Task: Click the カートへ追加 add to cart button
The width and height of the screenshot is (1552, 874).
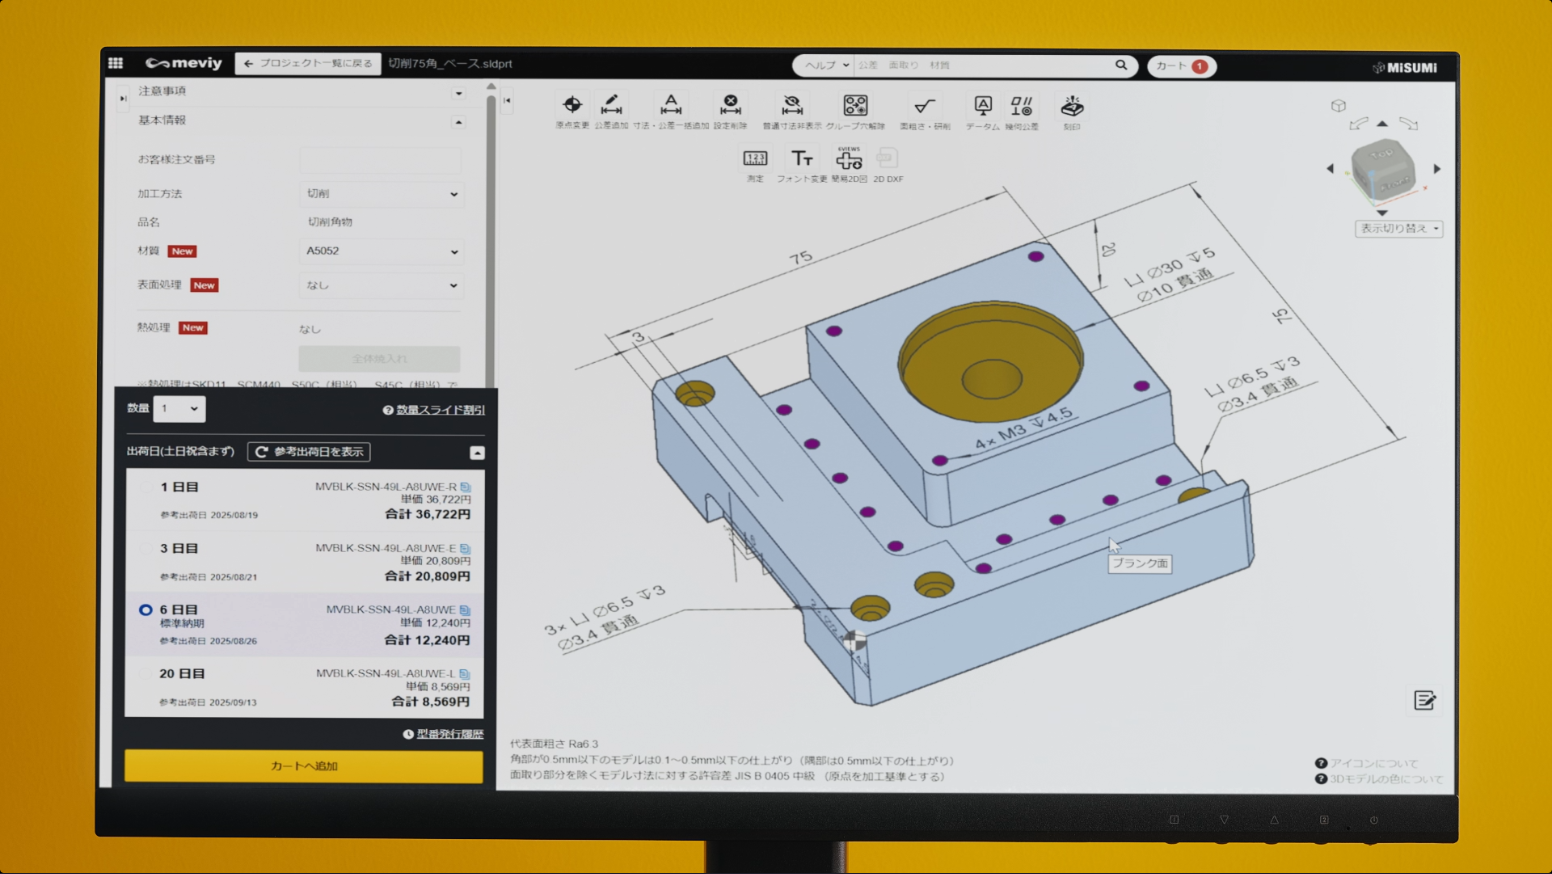Action: pos(304,766)
